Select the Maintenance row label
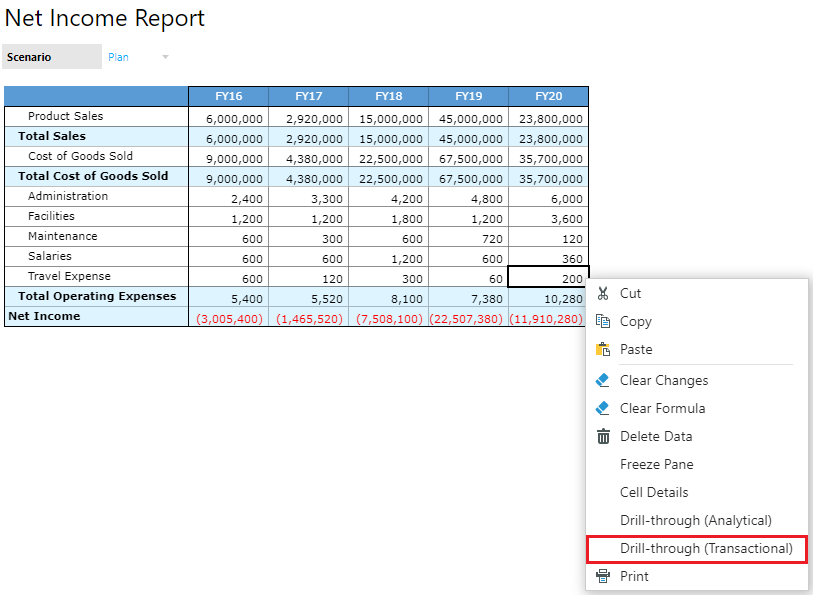The image size is (813, 595). [63, 236]
